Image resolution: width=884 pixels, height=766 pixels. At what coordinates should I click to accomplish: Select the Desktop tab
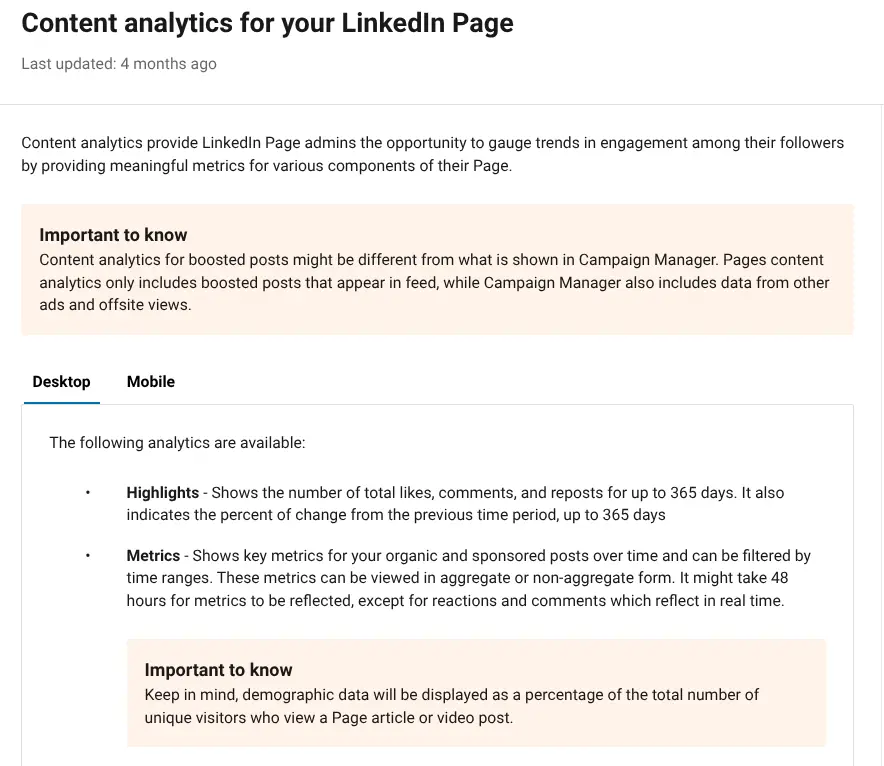coord(61,382)
